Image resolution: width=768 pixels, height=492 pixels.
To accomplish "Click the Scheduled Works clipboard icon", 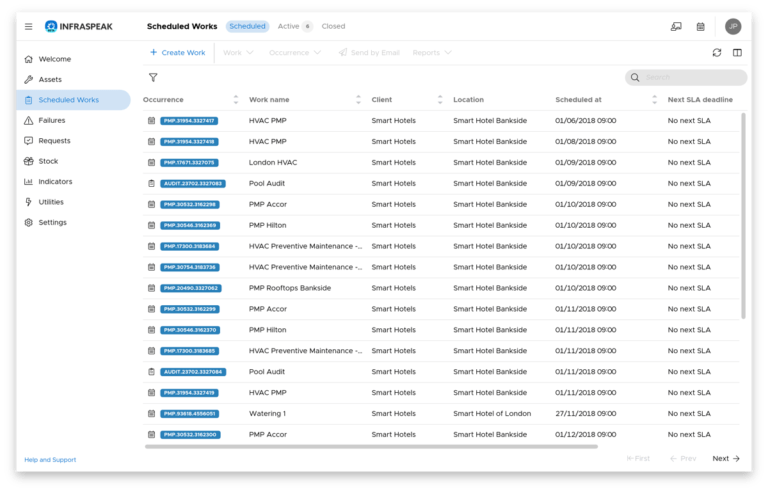I will (x=28, y=100).
